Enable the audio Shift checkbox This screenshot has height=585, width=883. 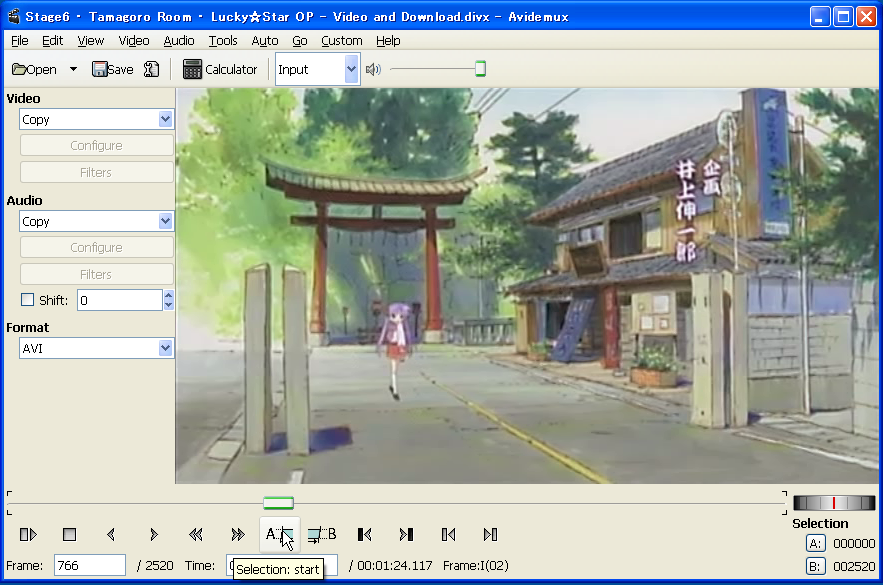tap(27, 300)
